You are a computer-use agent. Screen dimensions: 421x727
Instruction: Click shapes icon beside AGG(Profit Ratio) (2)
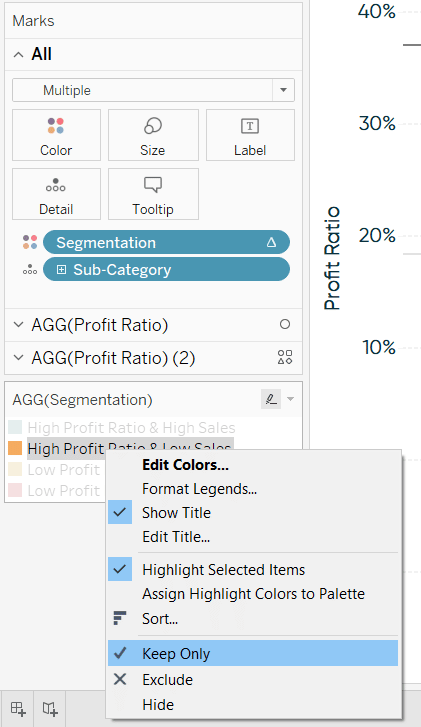click(x=285, y=357)
